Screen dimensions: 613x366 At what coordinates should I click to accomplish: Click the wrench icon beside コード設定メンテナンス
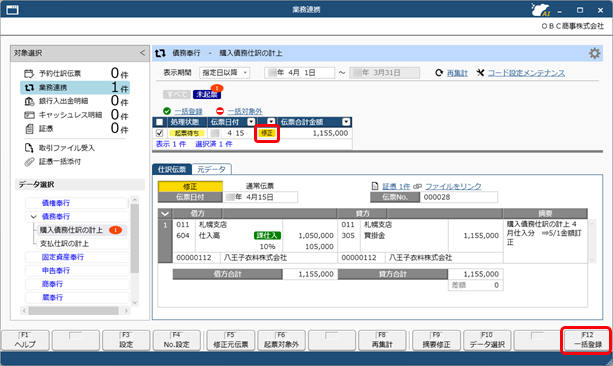pyautogui.click(x=480, y=73)
